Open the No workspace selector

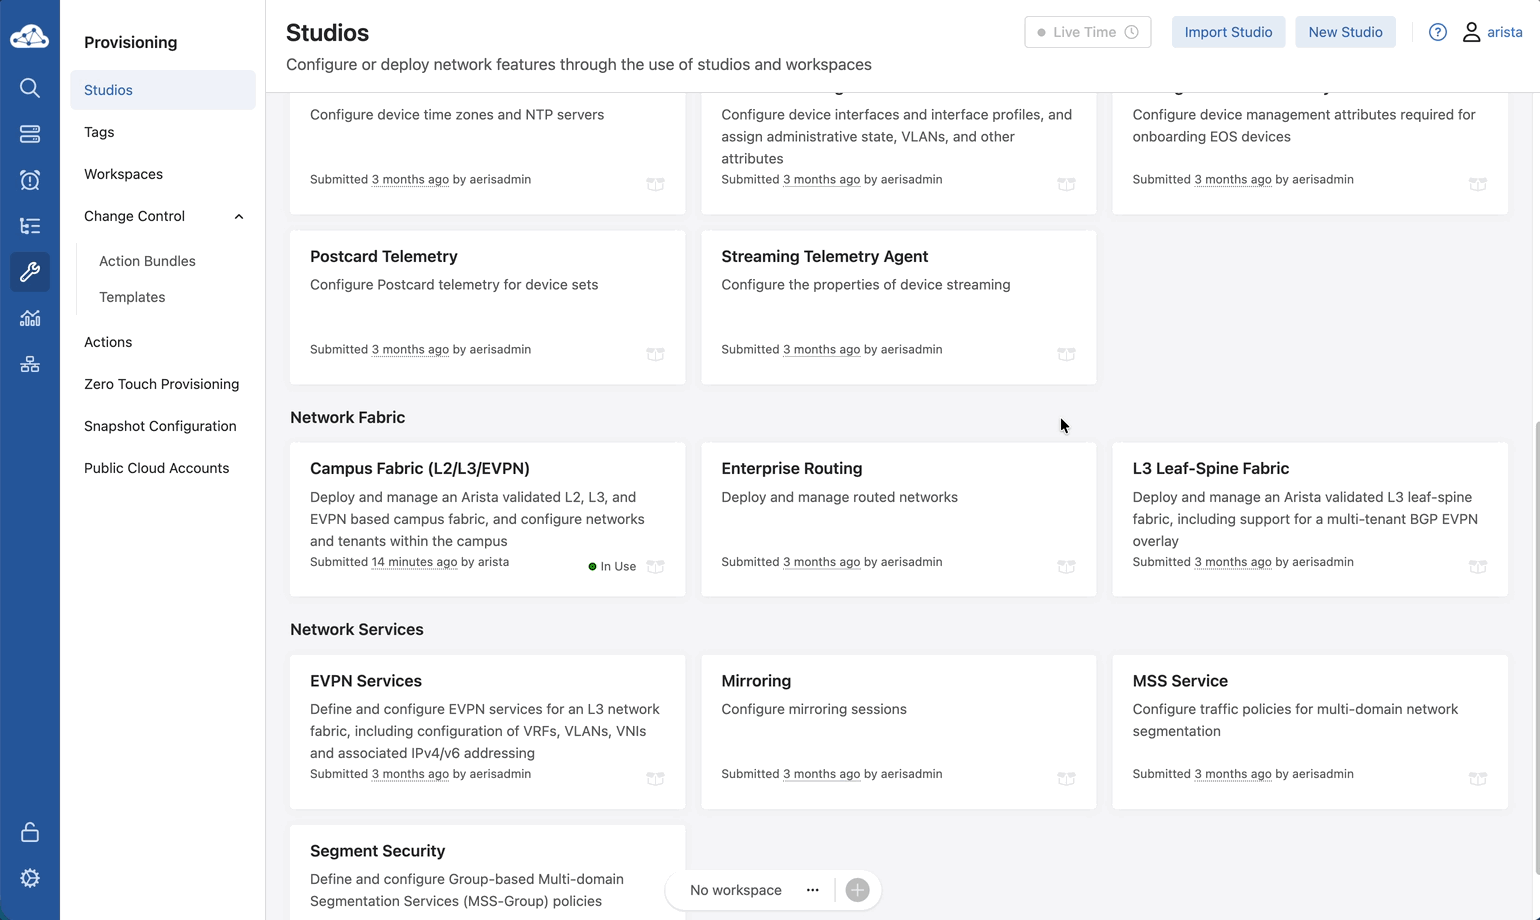[x=736, y=890]
